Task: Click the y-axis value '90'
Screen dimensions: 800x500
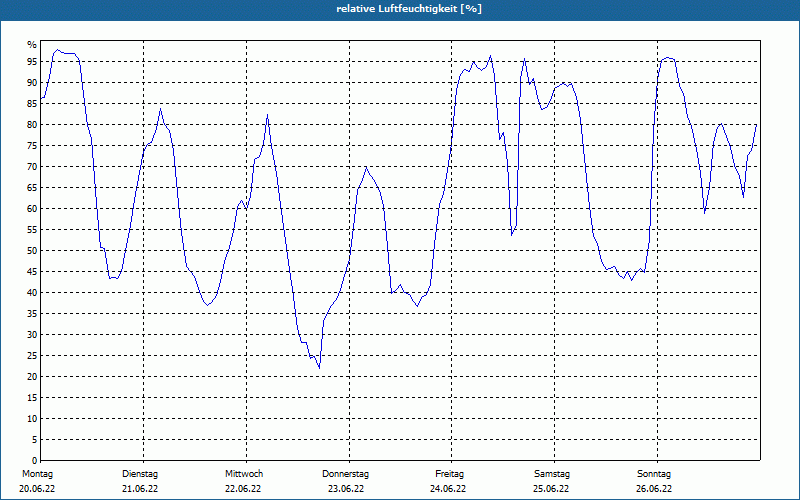Action: point(32,83)
